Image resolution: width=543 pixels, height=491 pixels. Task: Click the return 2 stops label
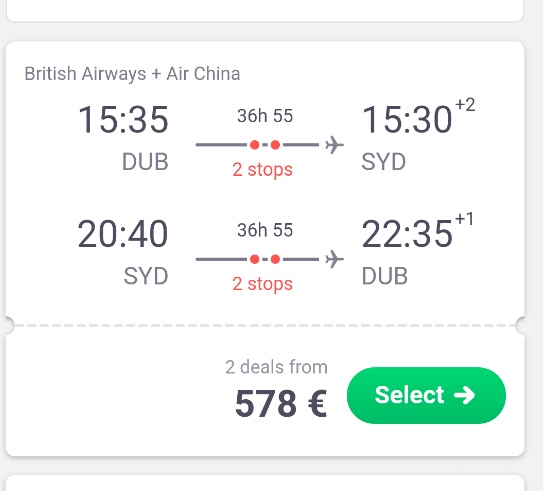click(x=262, y=284)
